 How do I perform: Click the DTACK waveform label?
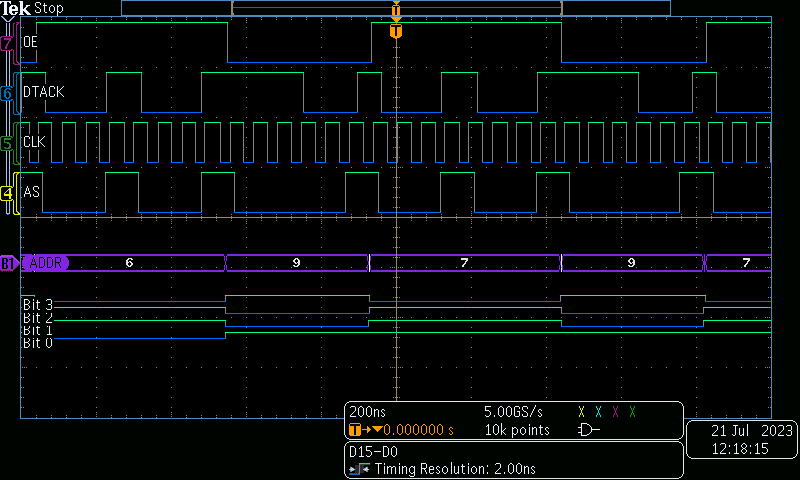[x=44, y=92]
